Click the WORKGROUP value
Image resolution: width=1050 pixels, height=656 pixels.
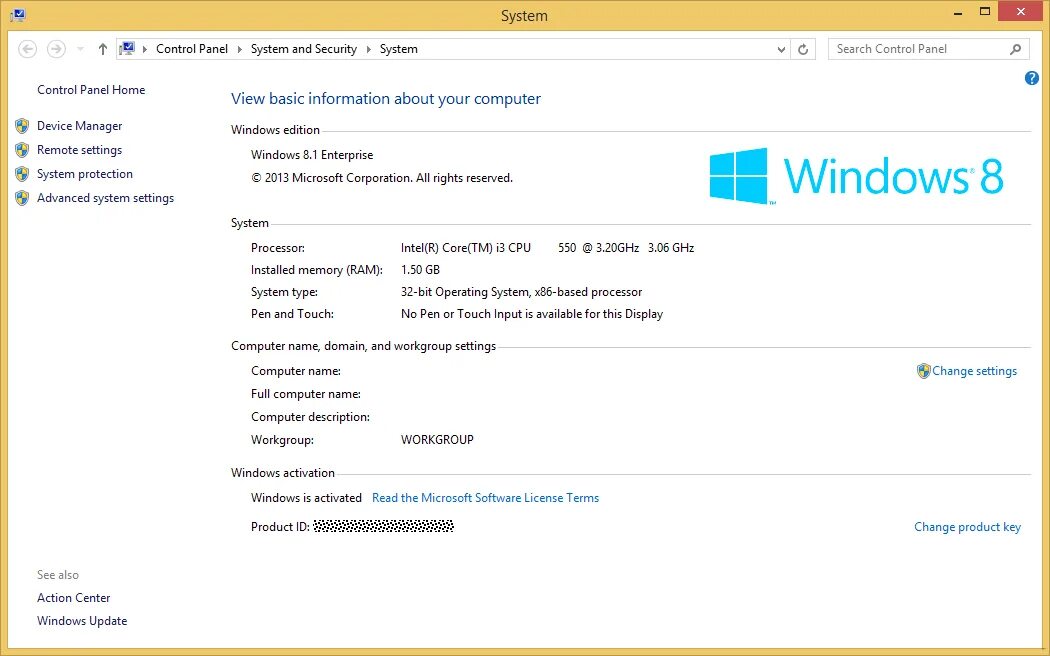tap(437, 440)
